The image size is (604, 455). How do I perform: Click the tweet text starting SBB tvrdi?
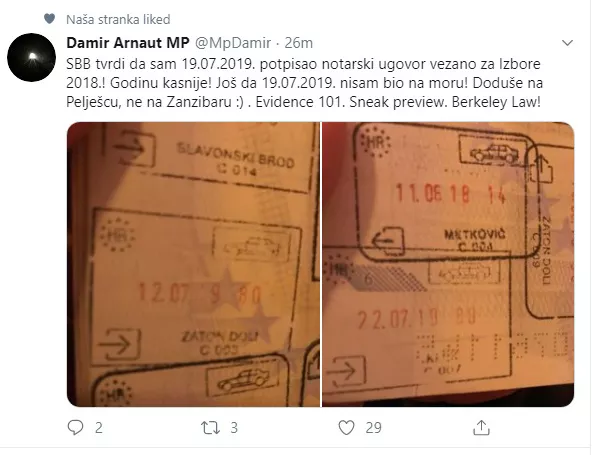coord(304,83)
